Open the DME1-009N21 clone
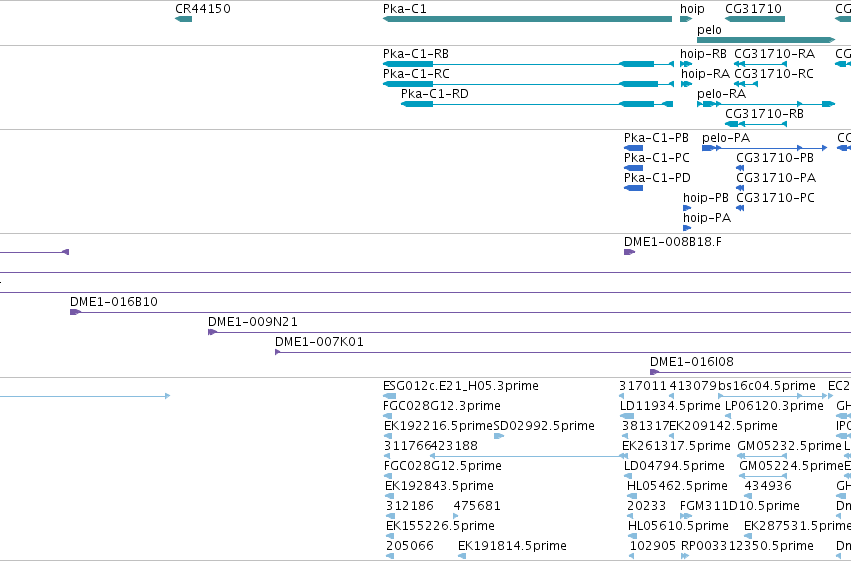Viewport: 851px width, 561px height. pos(529,333)
